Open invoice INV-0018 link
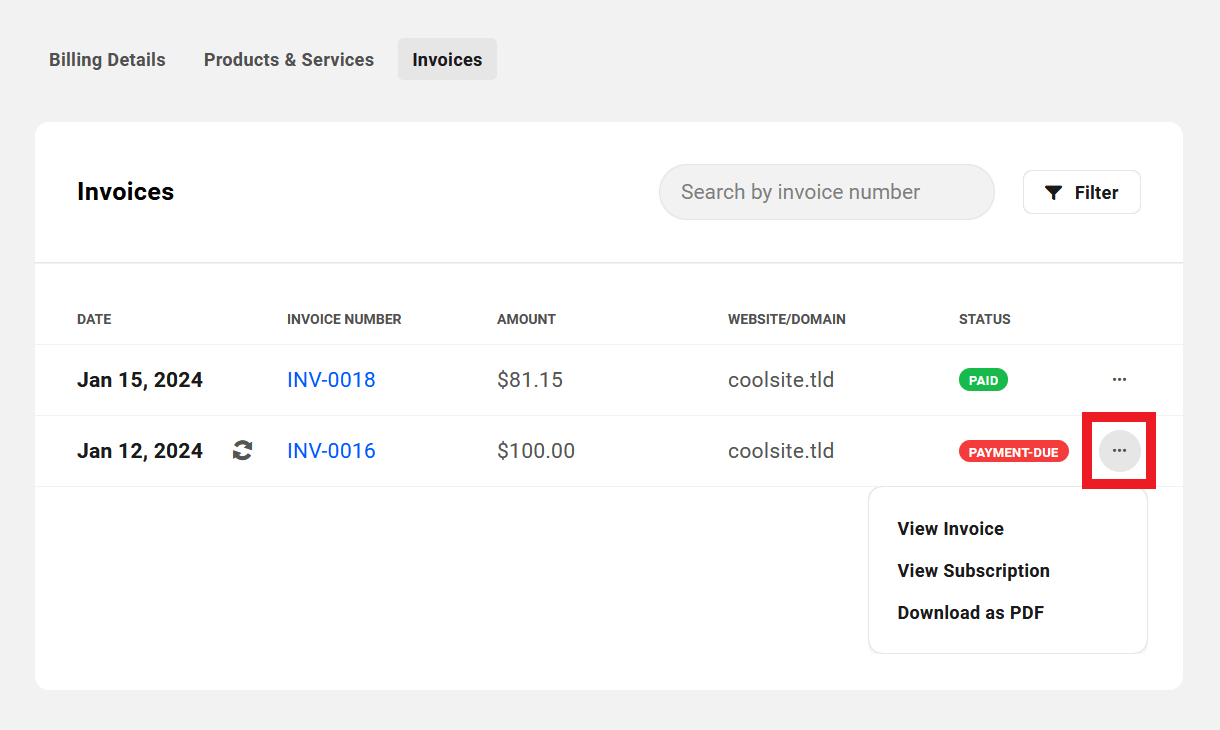Viewport: 1220px width, 730px height. click(331, 380)
